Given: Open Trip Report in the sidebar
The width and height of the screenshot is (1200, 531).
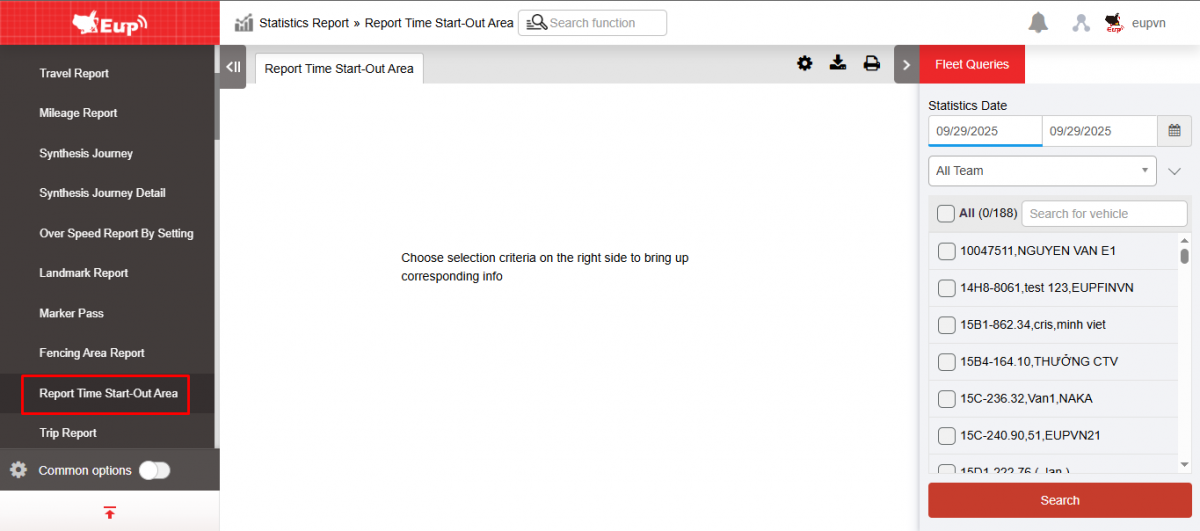Looking at the screenshot, I should [x=68, y=433].
